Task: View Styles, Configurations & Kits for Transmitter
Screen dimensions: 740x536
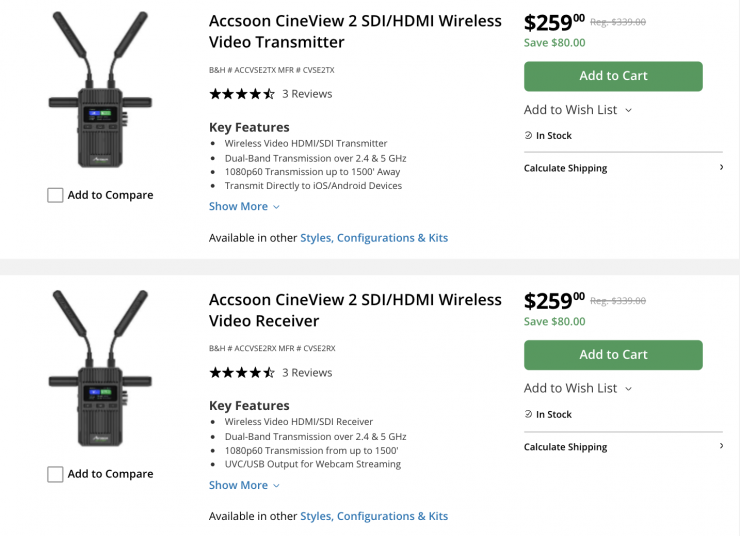Action: [374, 238]
